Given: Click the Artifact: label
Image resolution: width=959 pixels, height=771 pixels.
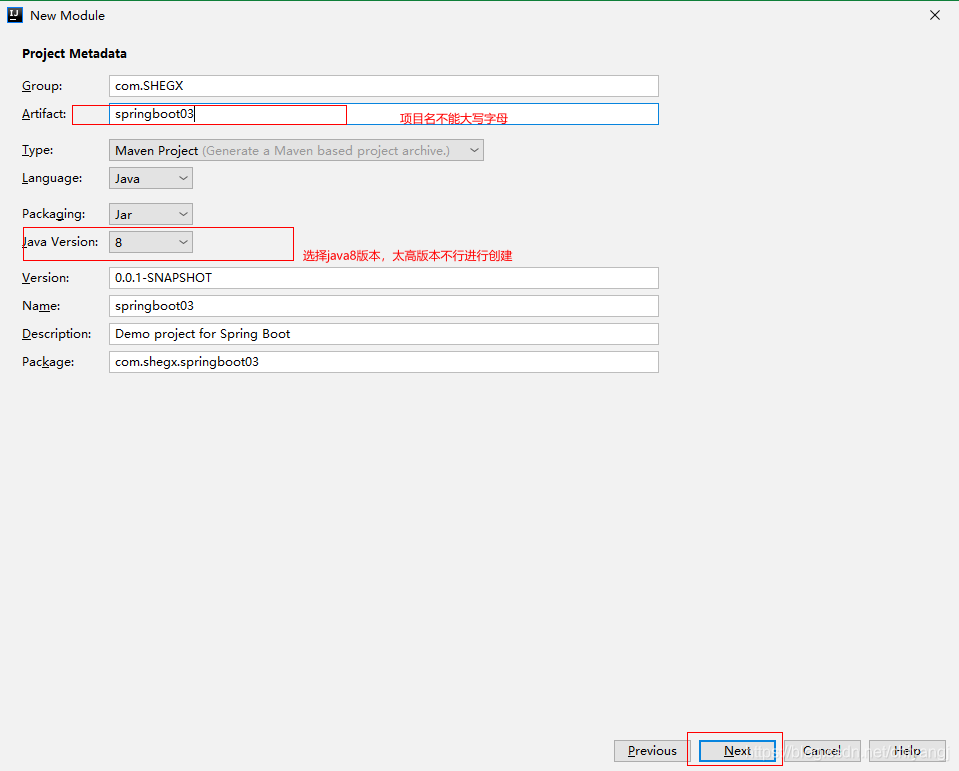Looking at the screenshot, I should pyautogui.click(x=44, y=114).
